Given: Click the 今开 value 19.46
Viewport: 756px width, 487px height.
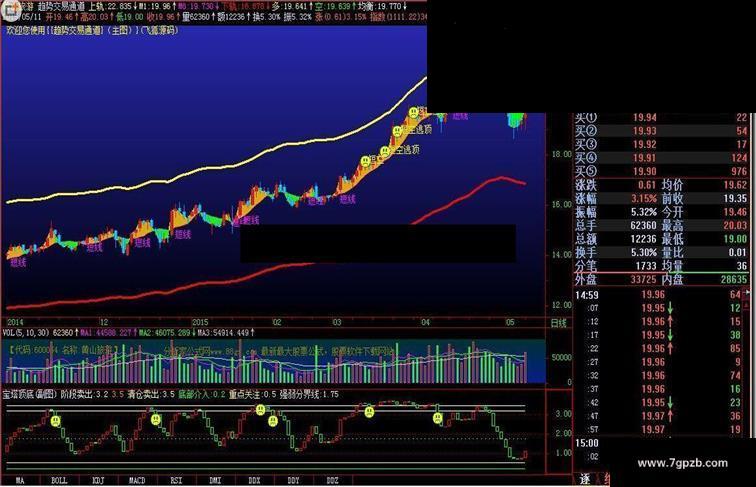Looking at the screenshot, I should (735, 212).
